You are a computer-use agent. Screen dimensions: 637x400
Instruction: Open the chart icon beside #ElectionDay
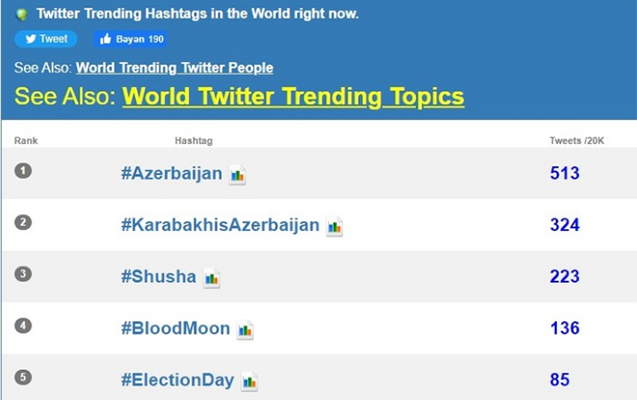[x=249, y=382]
